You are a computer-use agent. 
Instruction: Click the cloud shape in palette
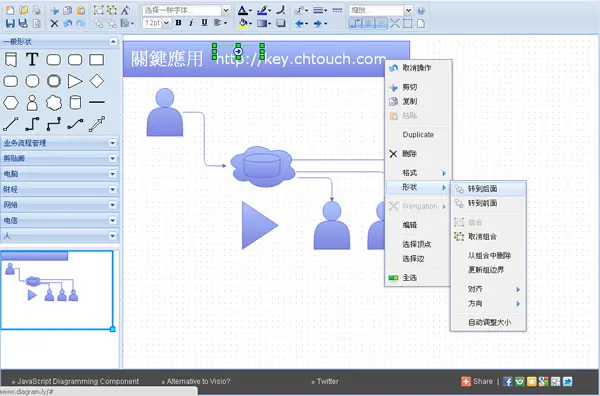[54, 103]
